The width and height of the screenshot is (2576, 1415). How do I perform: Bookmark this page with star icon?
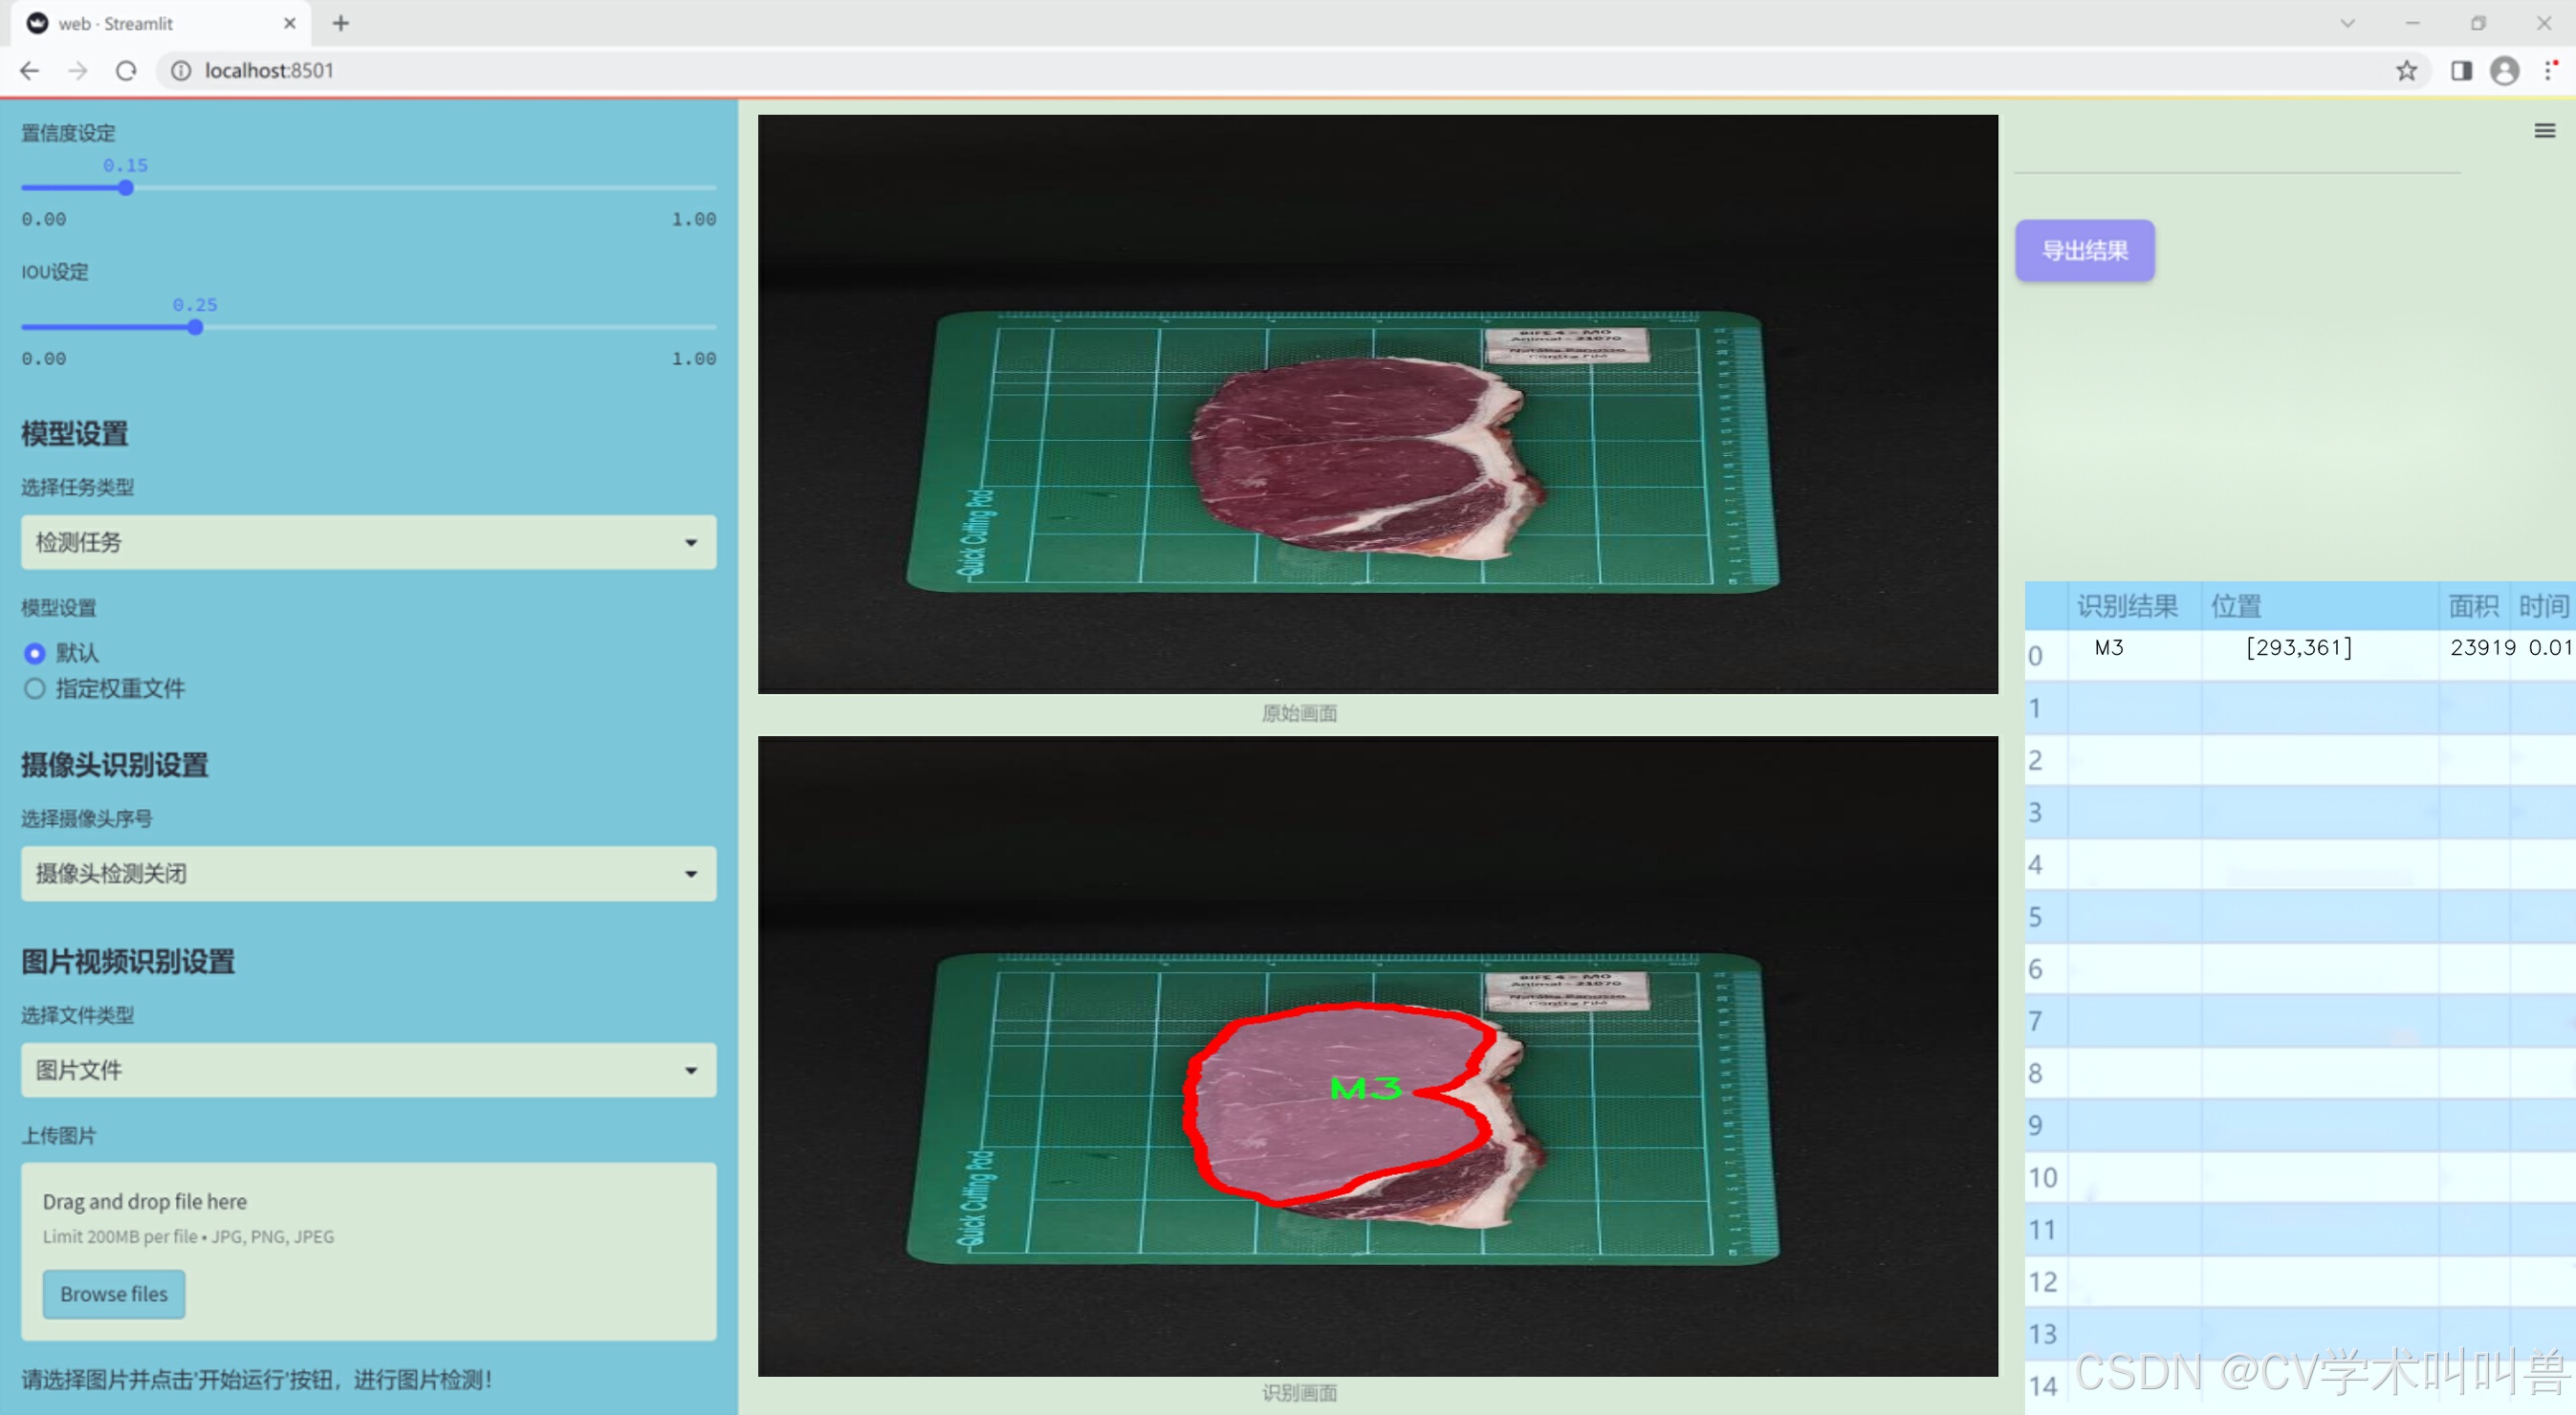(2406, 70)
